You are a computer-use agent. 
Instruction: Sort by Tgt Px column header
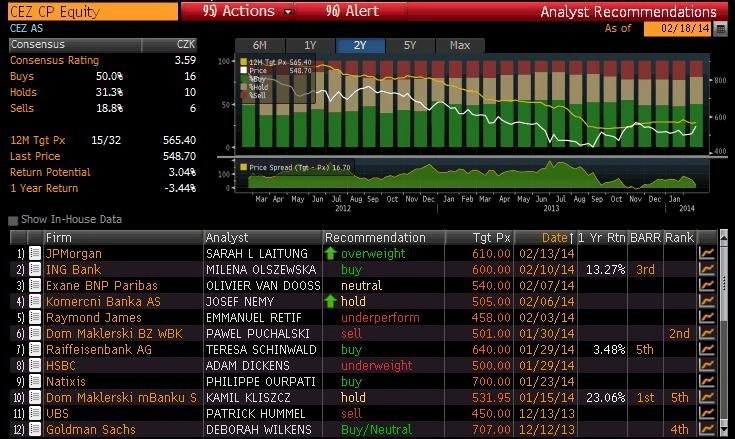point(480,238)
